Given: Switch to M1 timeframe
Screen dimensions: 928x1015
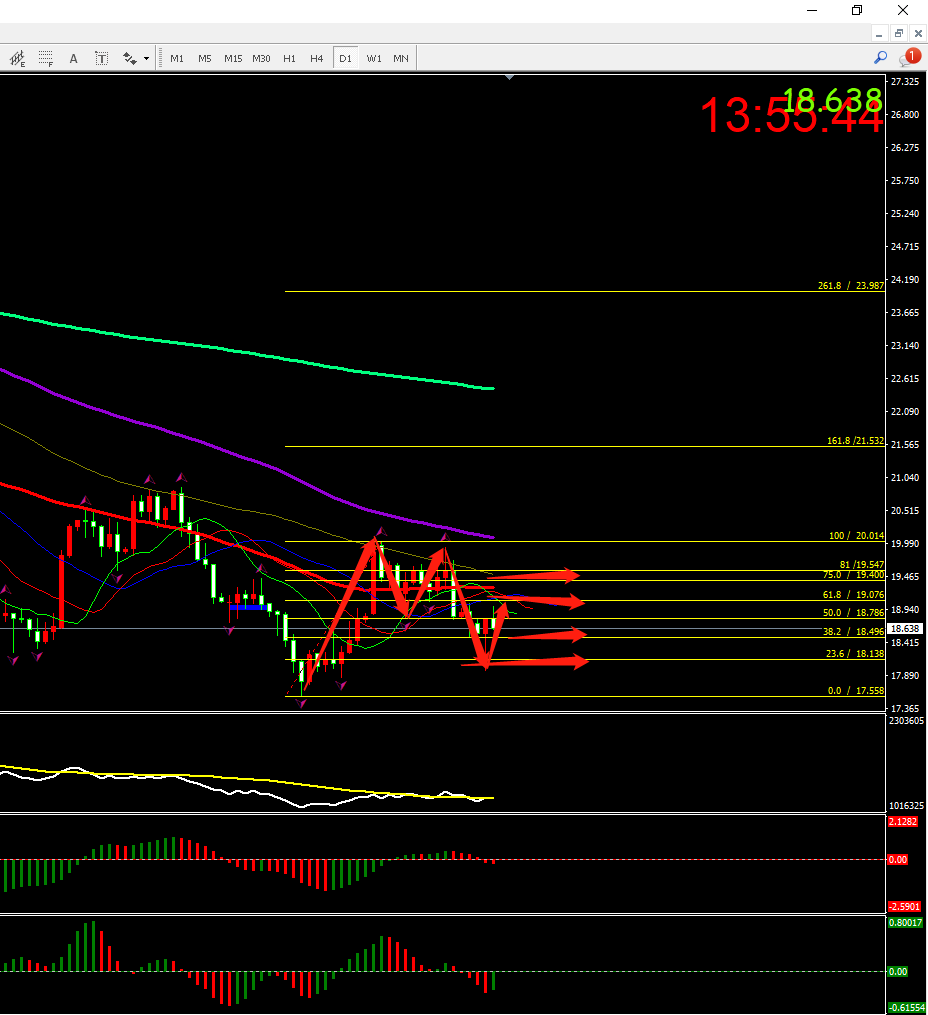Looking at the screenshot, I should (177, 58).
